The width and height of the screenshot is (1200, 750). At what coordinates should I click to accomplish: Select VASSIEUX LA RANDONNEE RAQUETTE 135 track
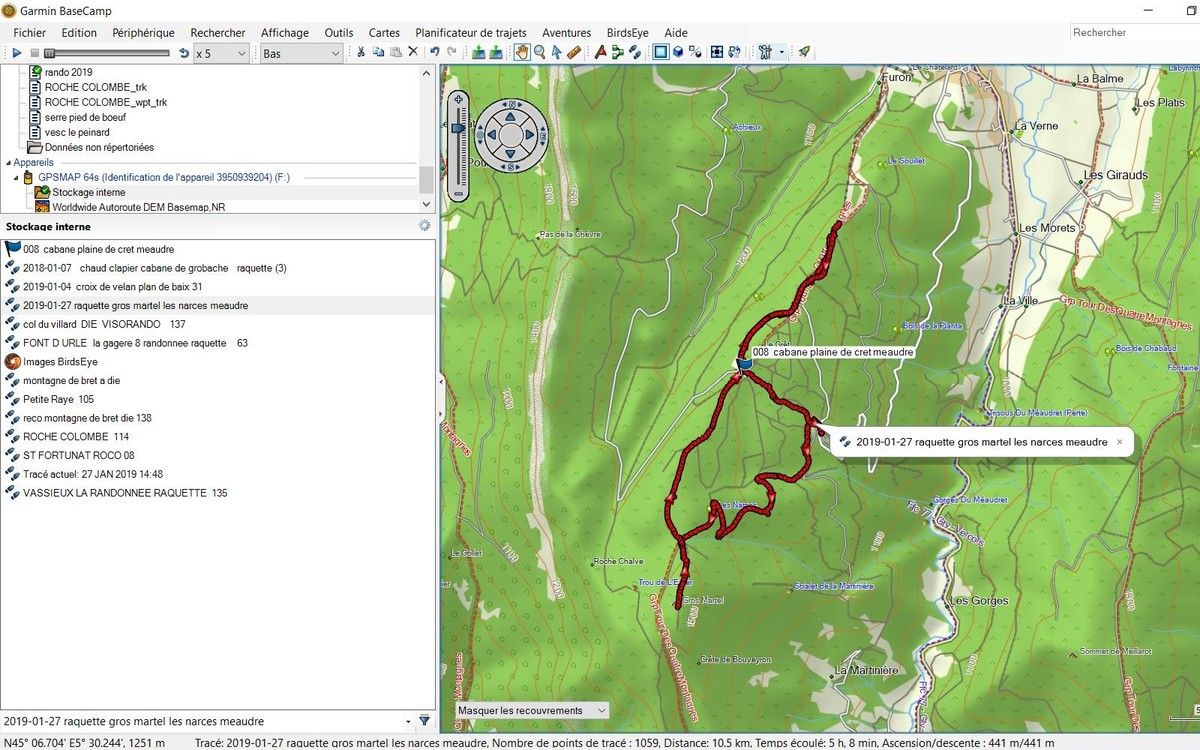(x=219, y=493)
